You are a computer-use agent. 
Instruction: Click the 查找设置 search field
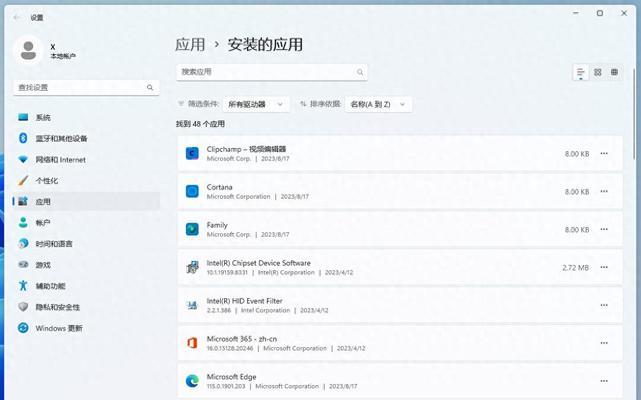click(x=86, y=88)
